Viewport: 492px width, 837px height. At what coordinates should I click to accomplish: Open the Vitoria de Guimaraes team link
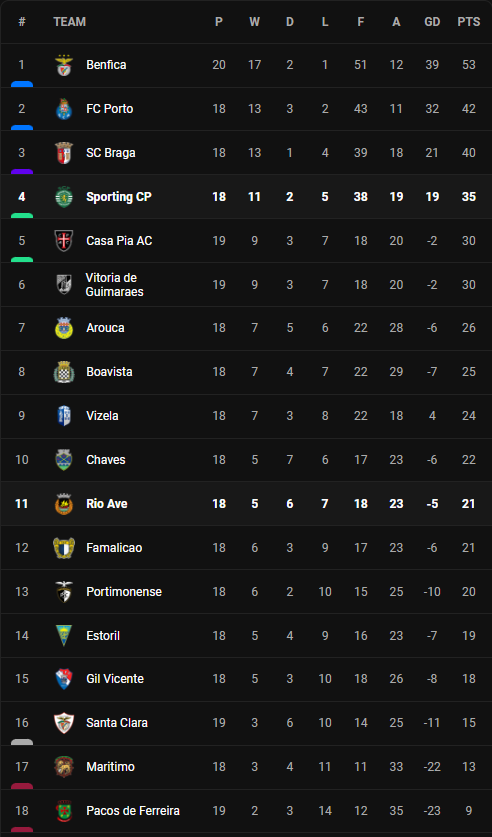pyautogui.click(x=114, y=285)
